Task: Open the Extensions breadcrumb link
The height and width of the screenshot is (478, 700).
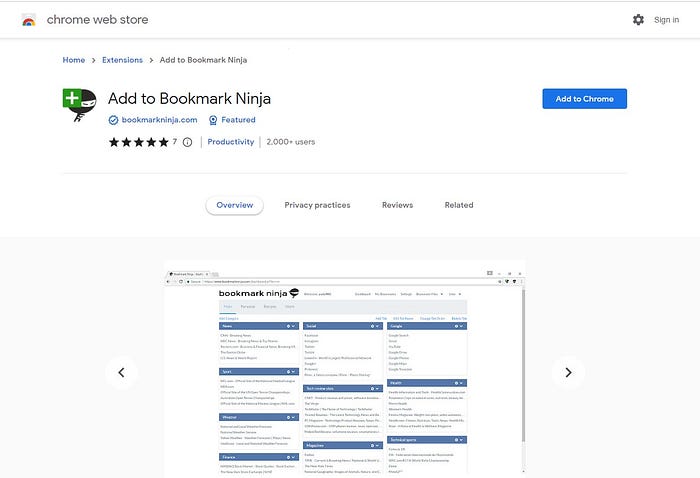Action: click(x=122, y=60)
